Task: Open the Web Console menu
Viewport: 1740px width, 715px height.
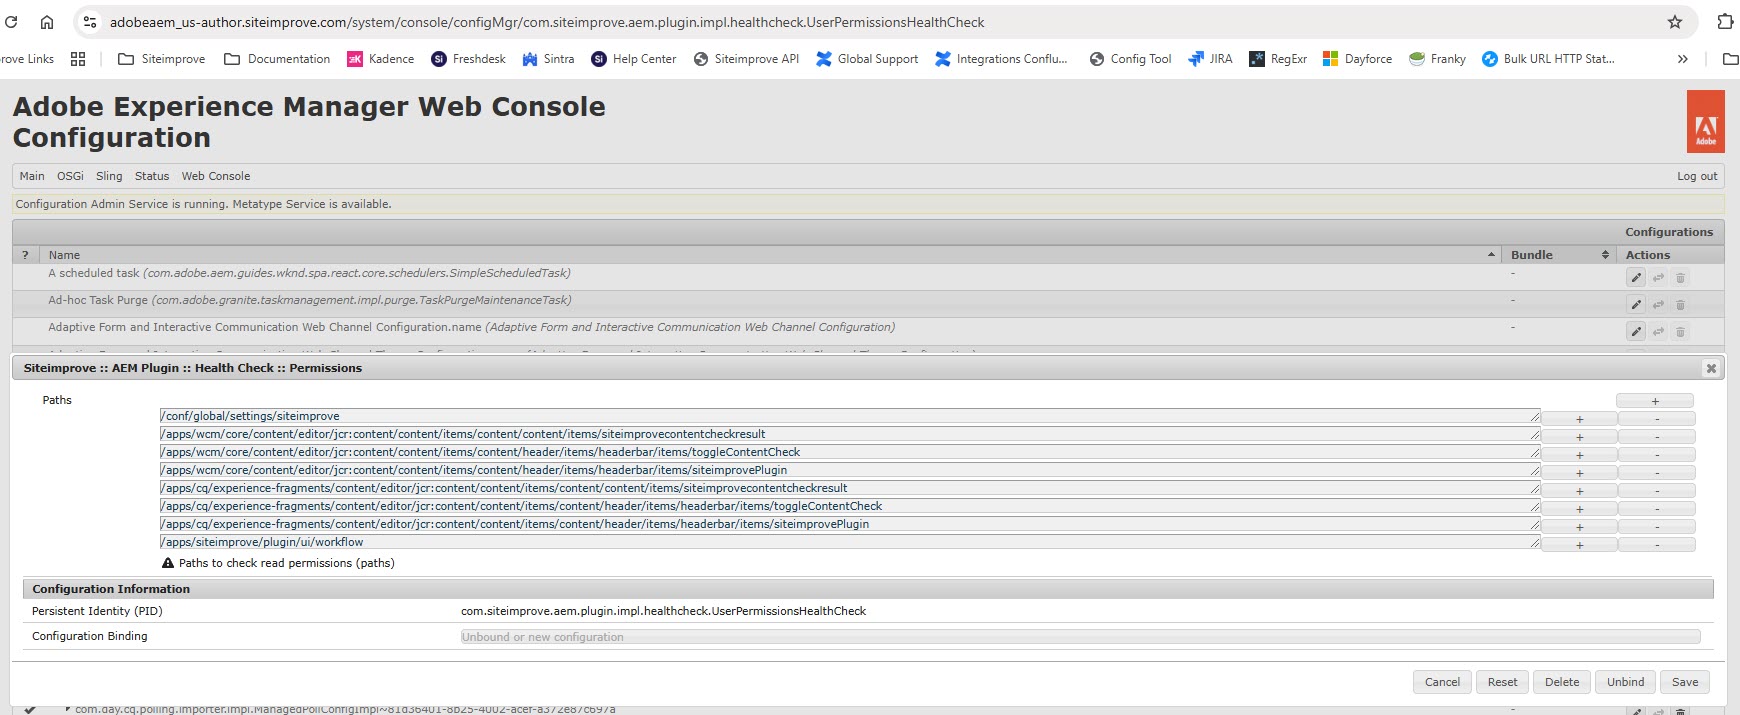Action: [x=216, y=176]
